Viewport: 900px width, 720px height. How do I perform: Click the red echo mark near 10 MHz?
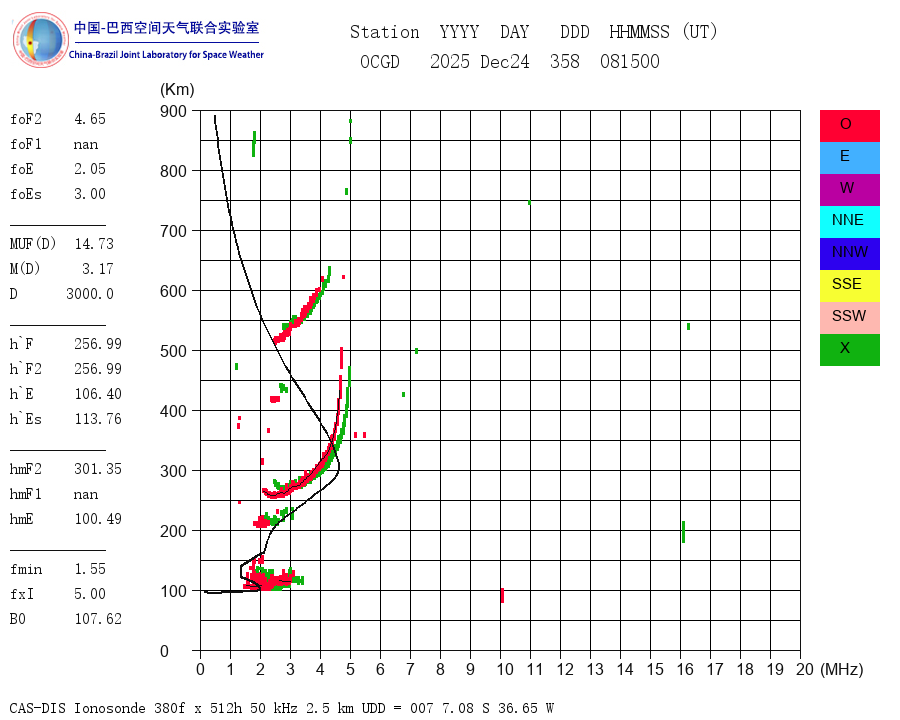[502, 595]
